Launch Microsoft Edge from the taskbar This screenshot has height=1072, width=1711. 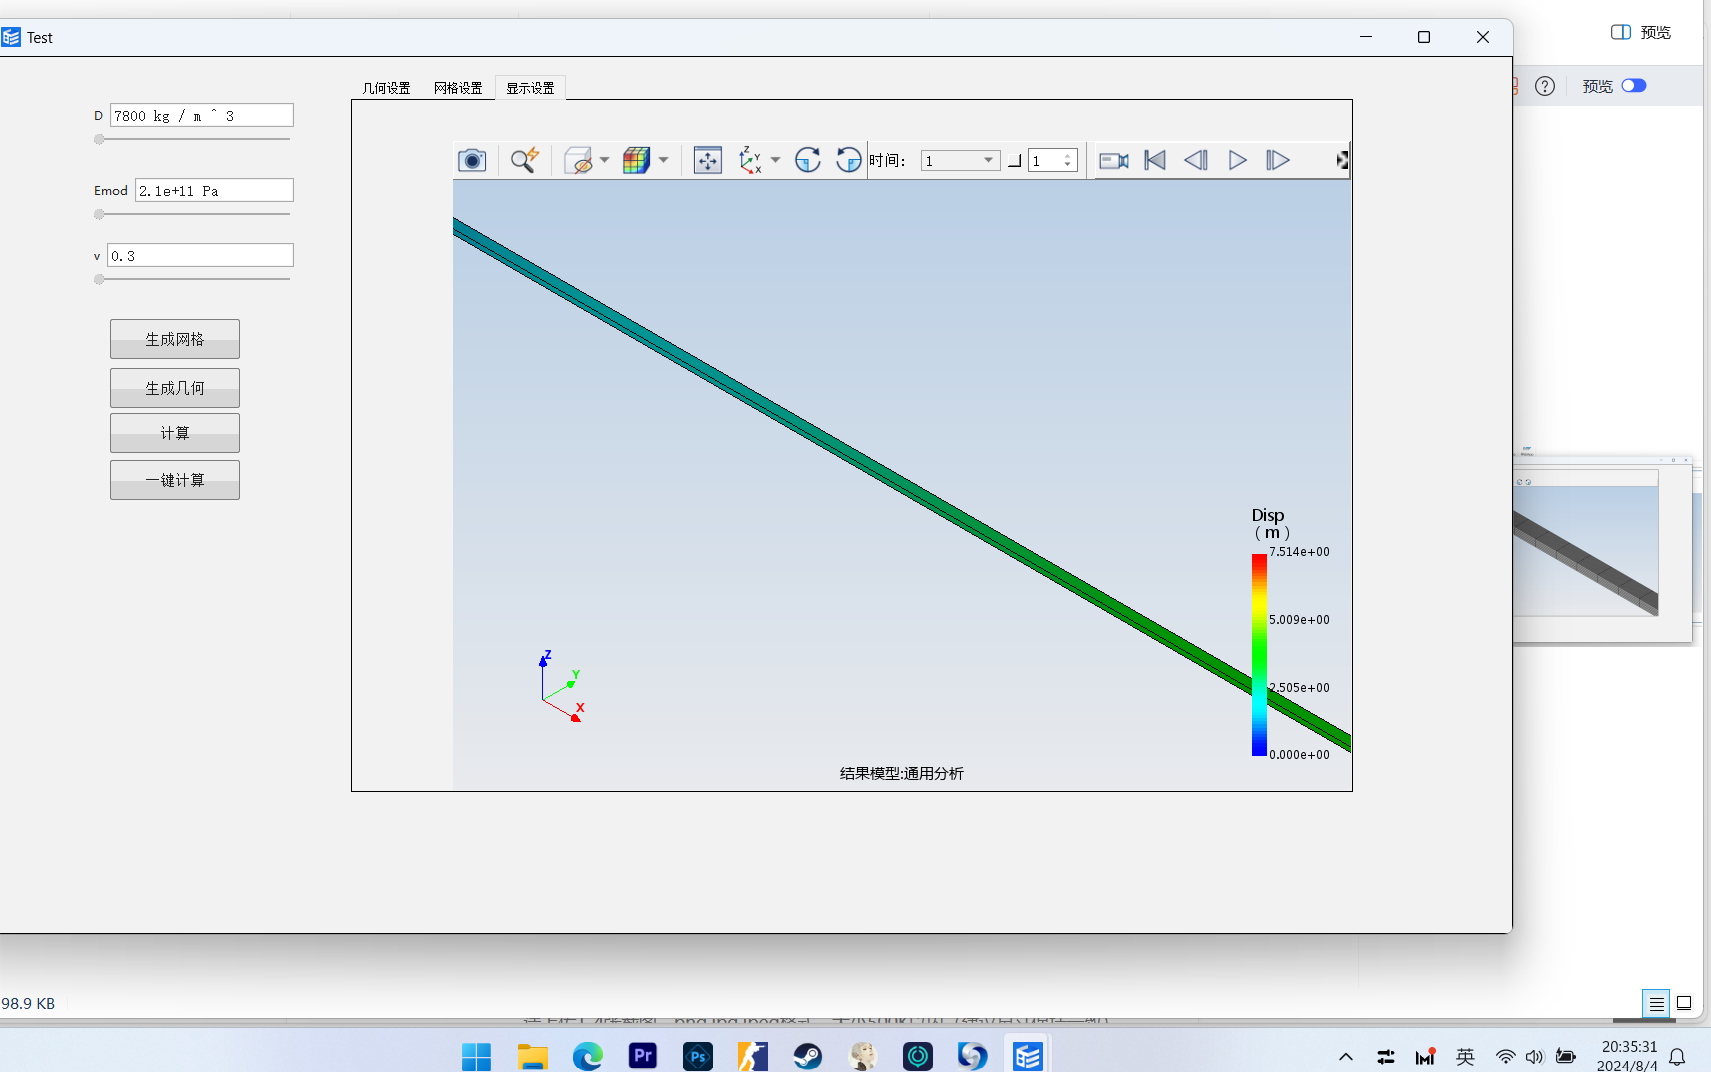(588, 1056)
